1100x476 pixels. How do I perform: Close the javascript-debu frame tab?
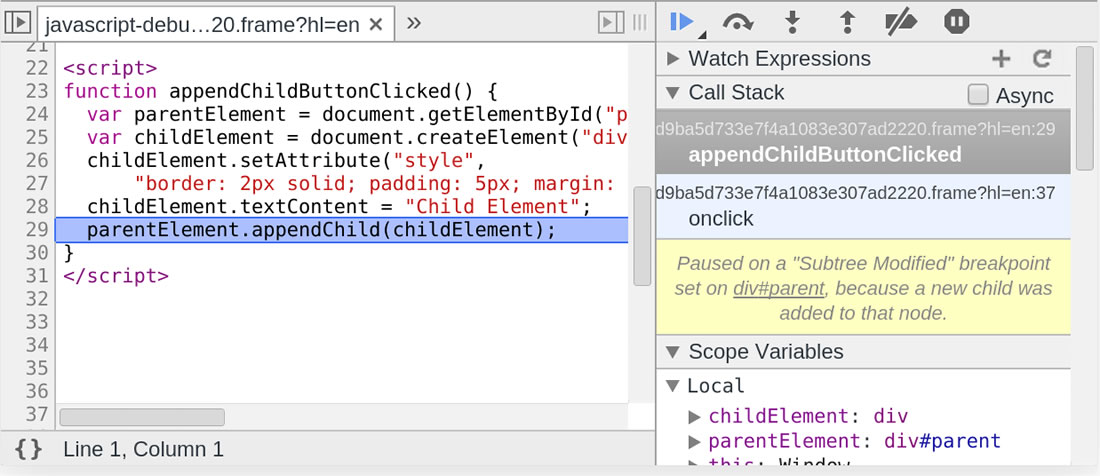coord(377,25)
